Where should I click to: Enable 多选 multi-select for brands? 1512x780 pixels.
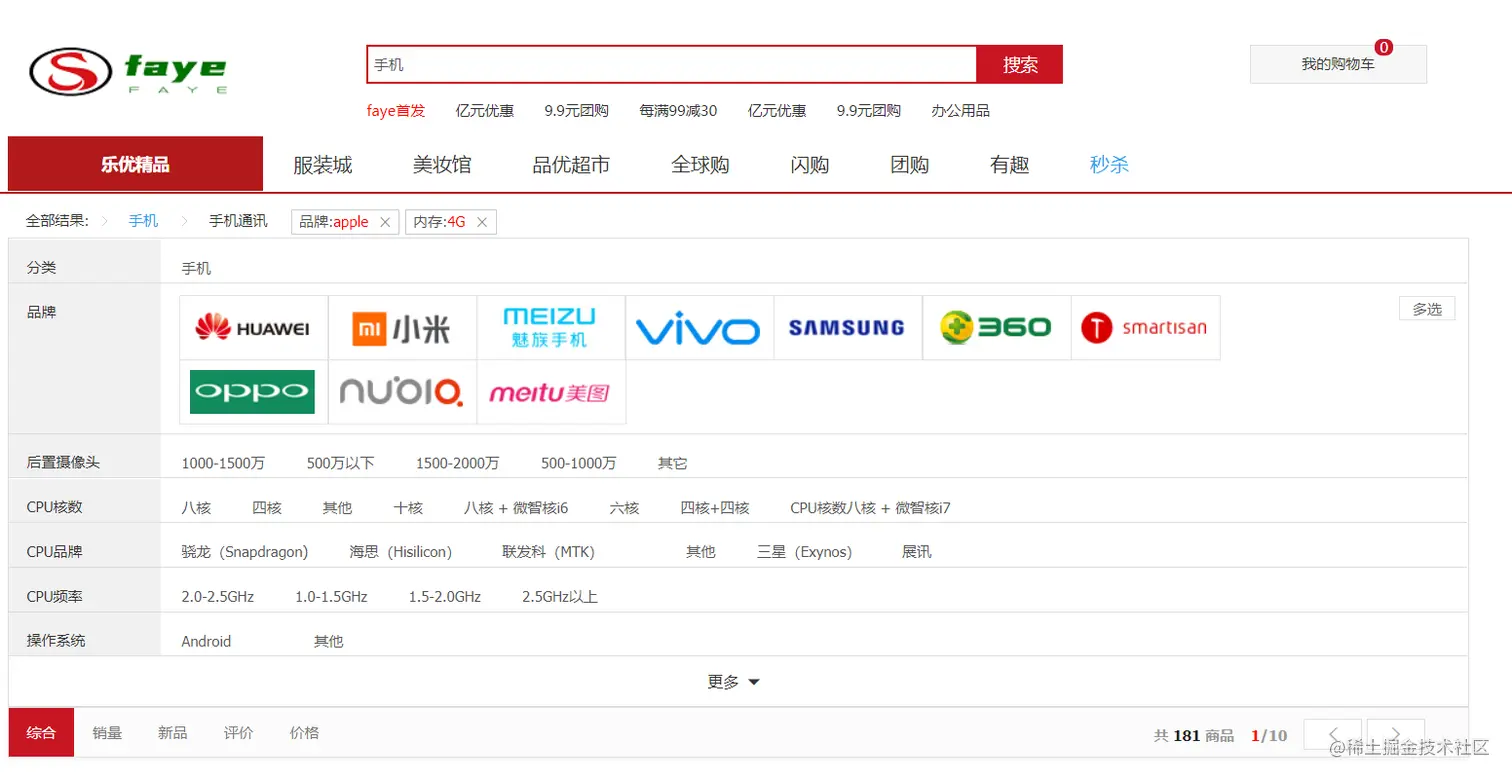[x=1427, y=309]
